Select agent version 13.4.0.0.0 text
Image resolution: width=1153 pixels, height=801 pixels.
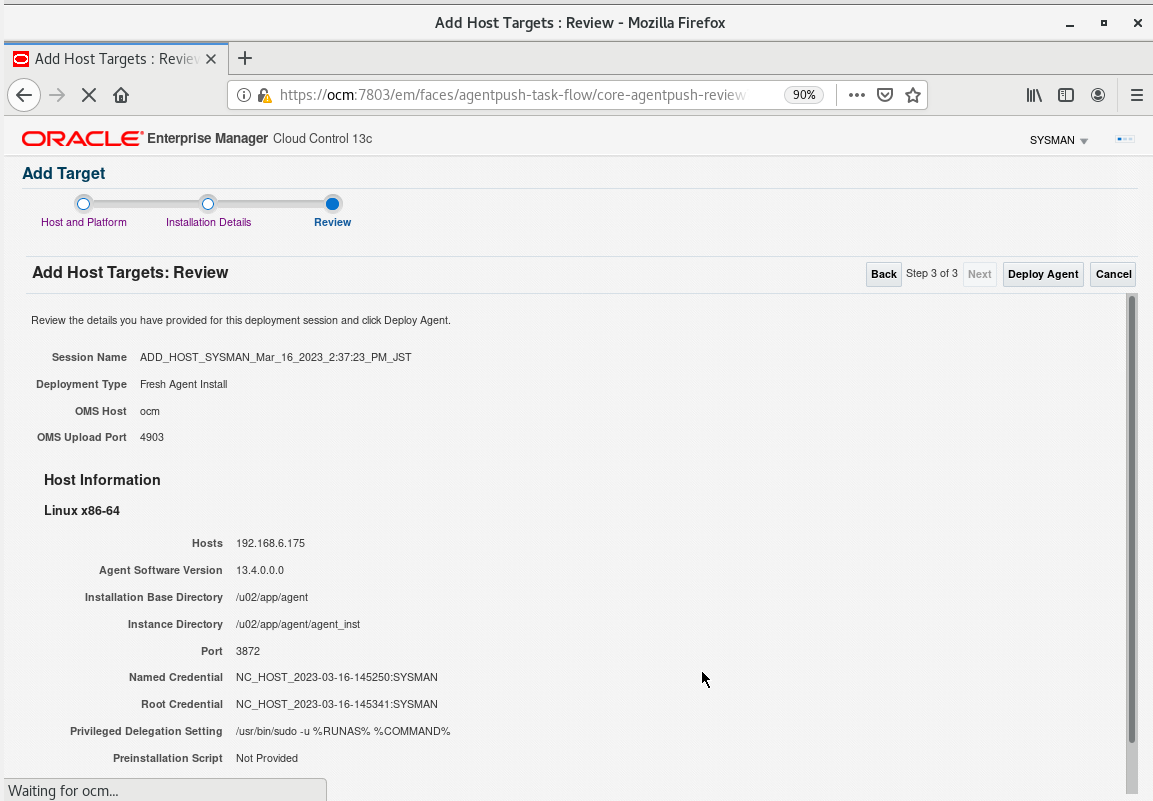(260, 571)
